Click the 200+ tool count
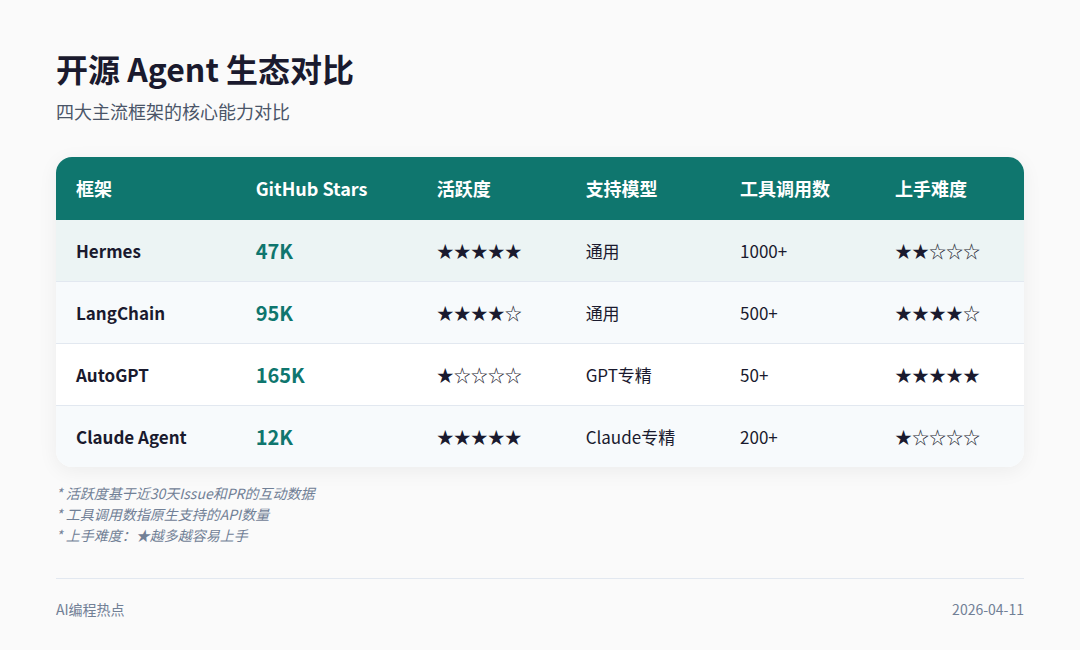Image resolution: width=1080 pixels, height=650 pixels. (758, 438)
